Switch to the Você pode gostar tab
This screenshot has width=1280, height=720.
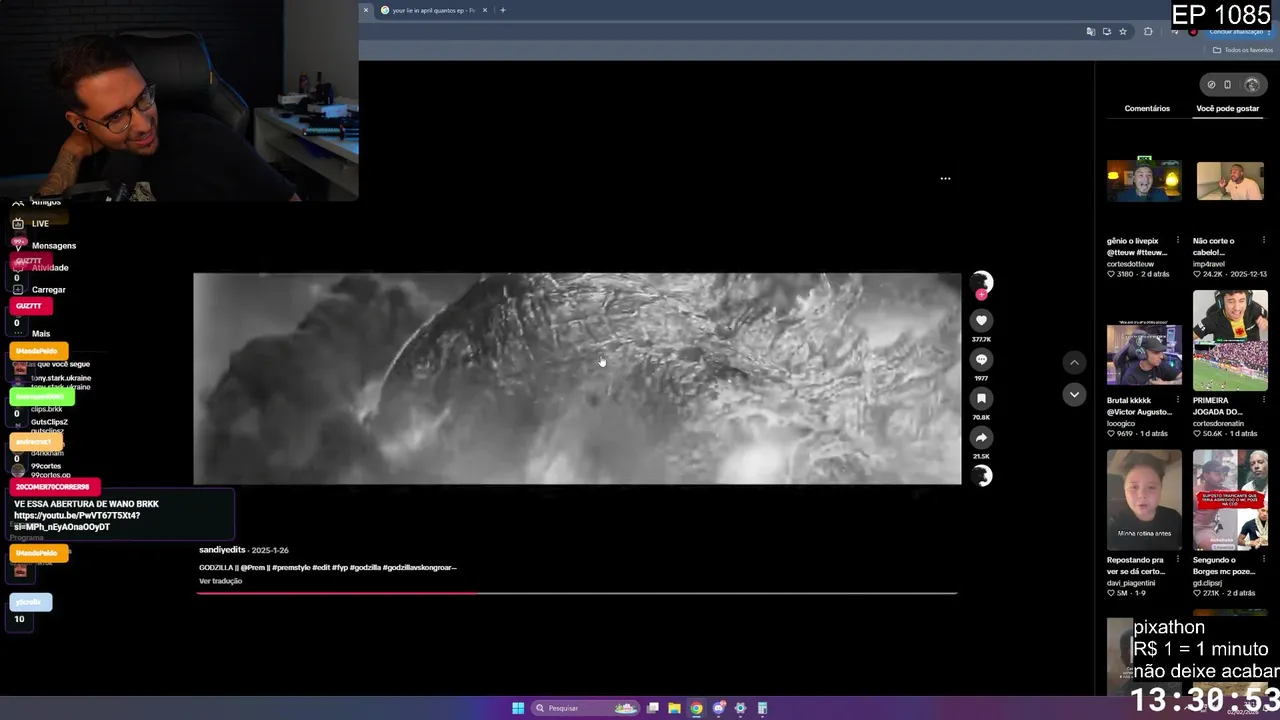point(1228,108)
